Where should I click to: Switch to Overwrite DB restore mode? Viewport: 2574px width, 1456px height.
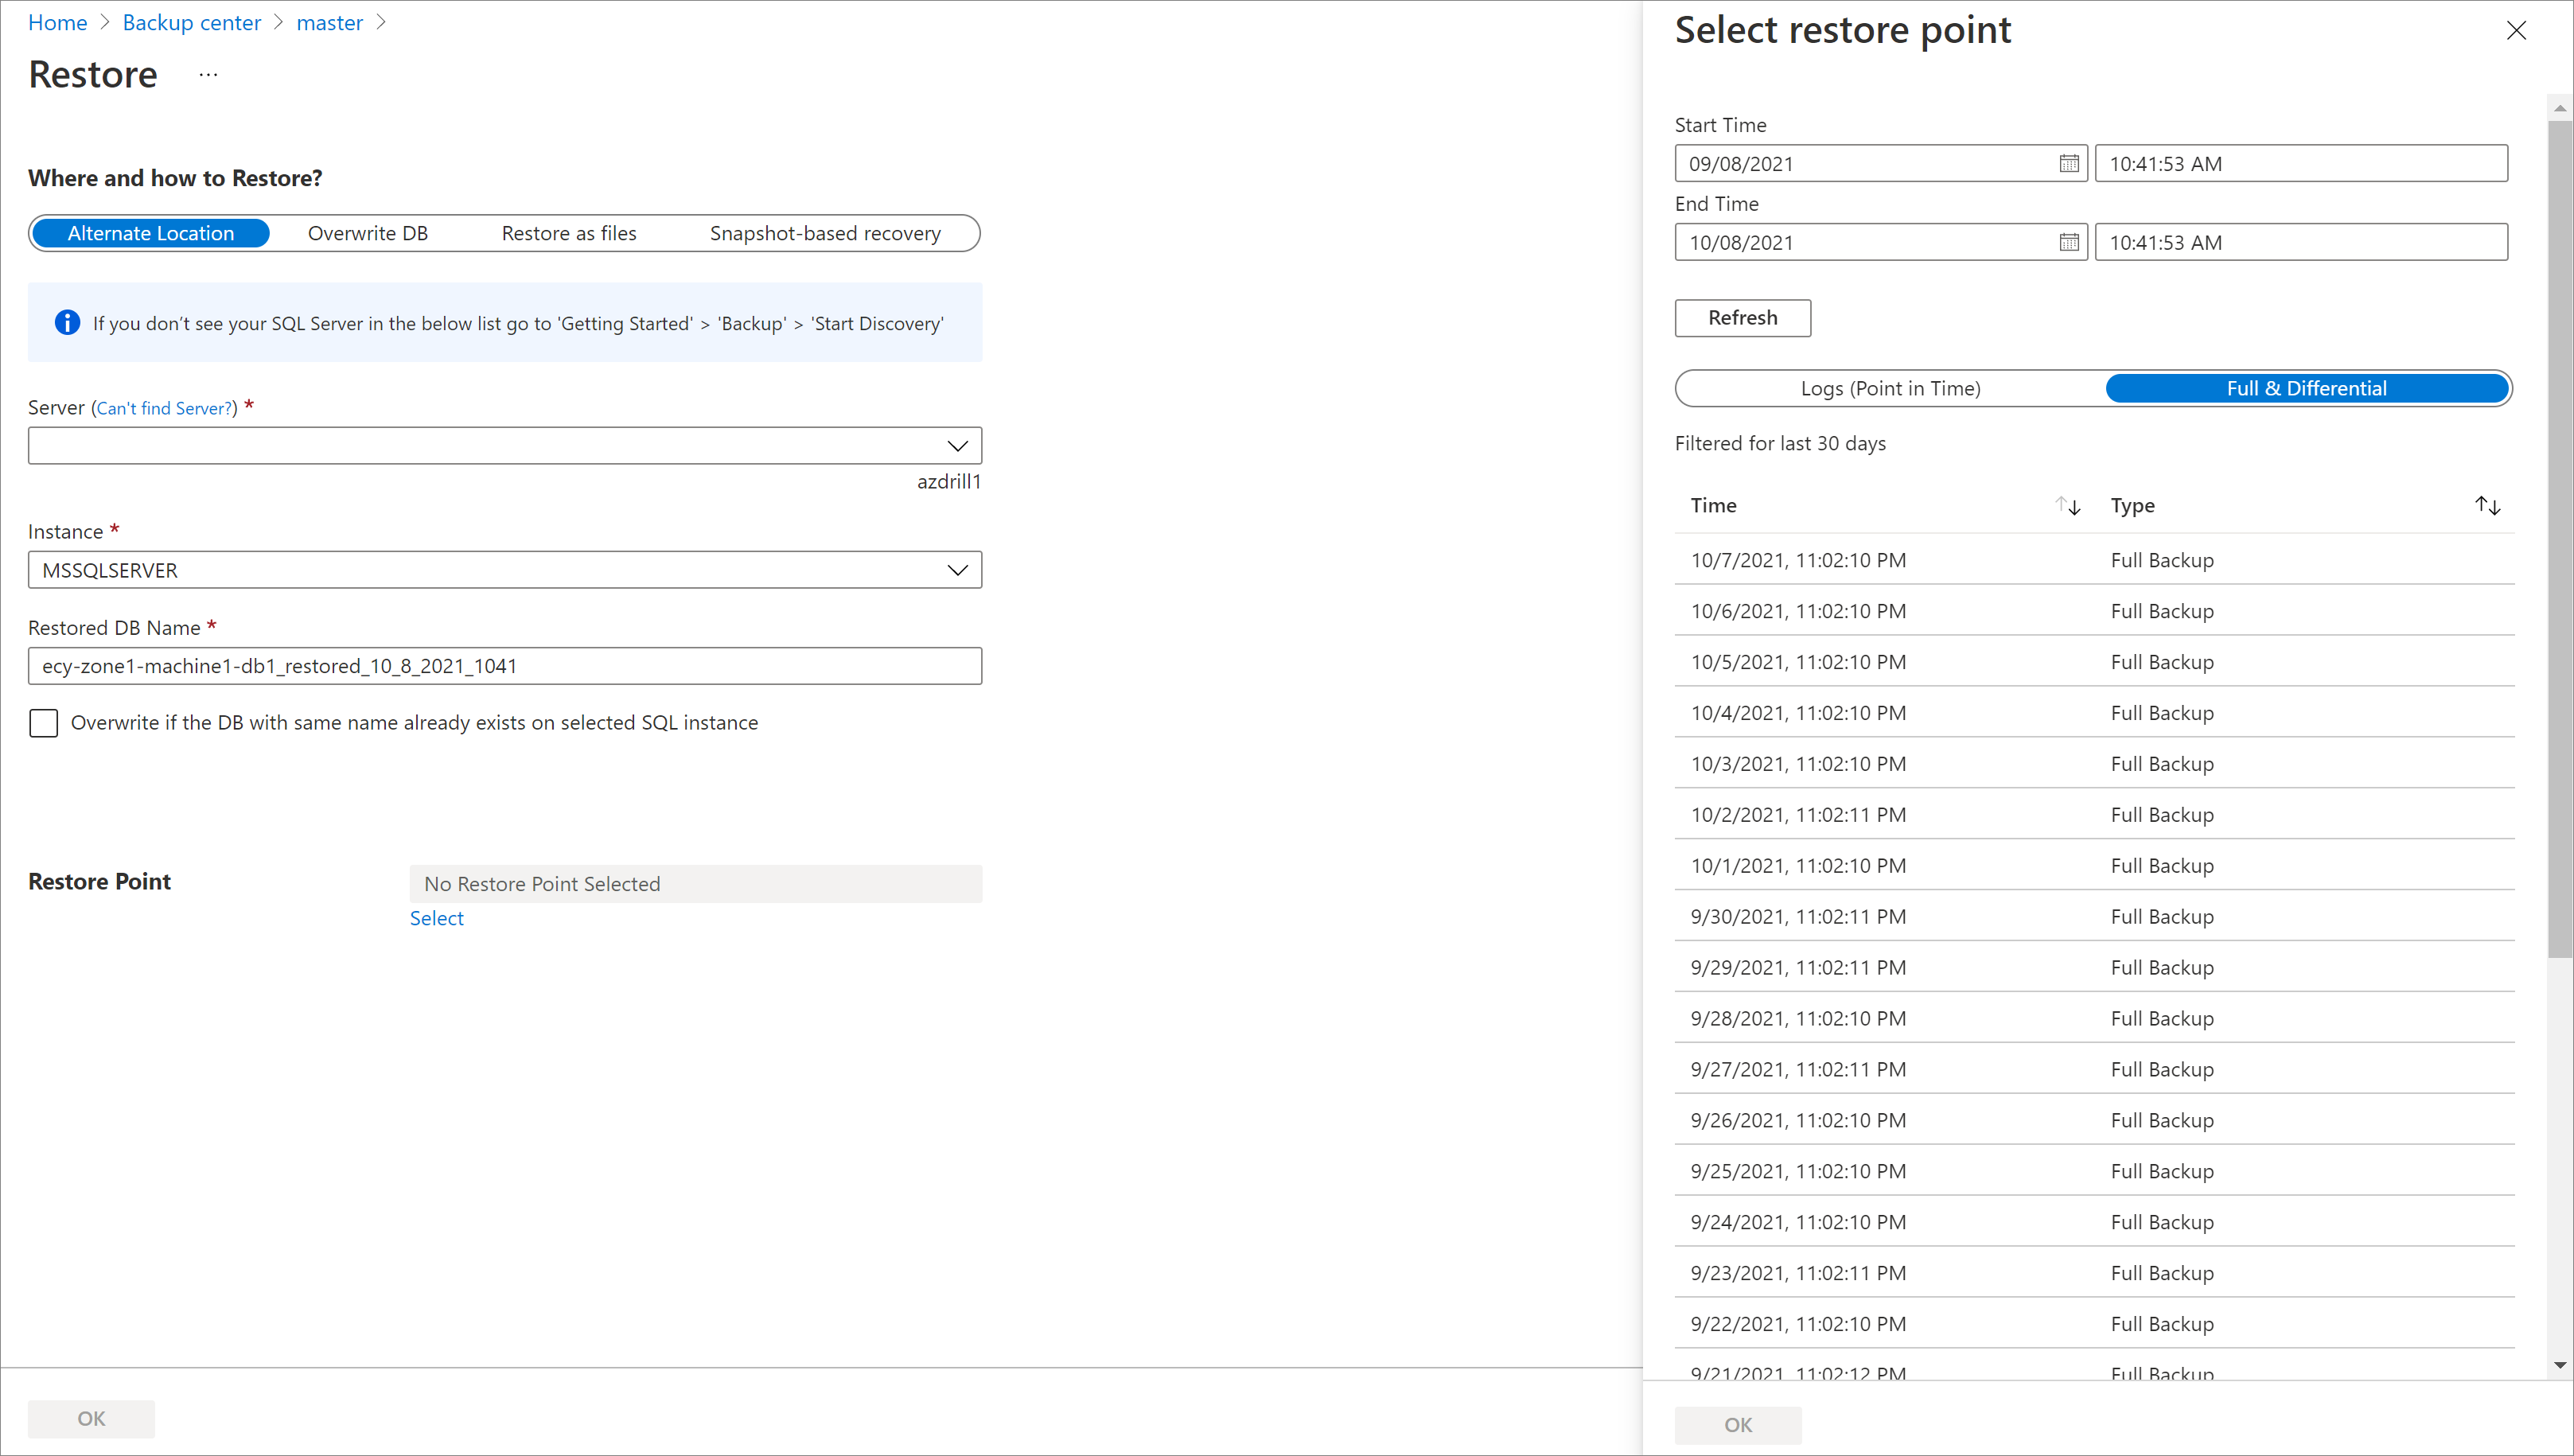point(368,232)
